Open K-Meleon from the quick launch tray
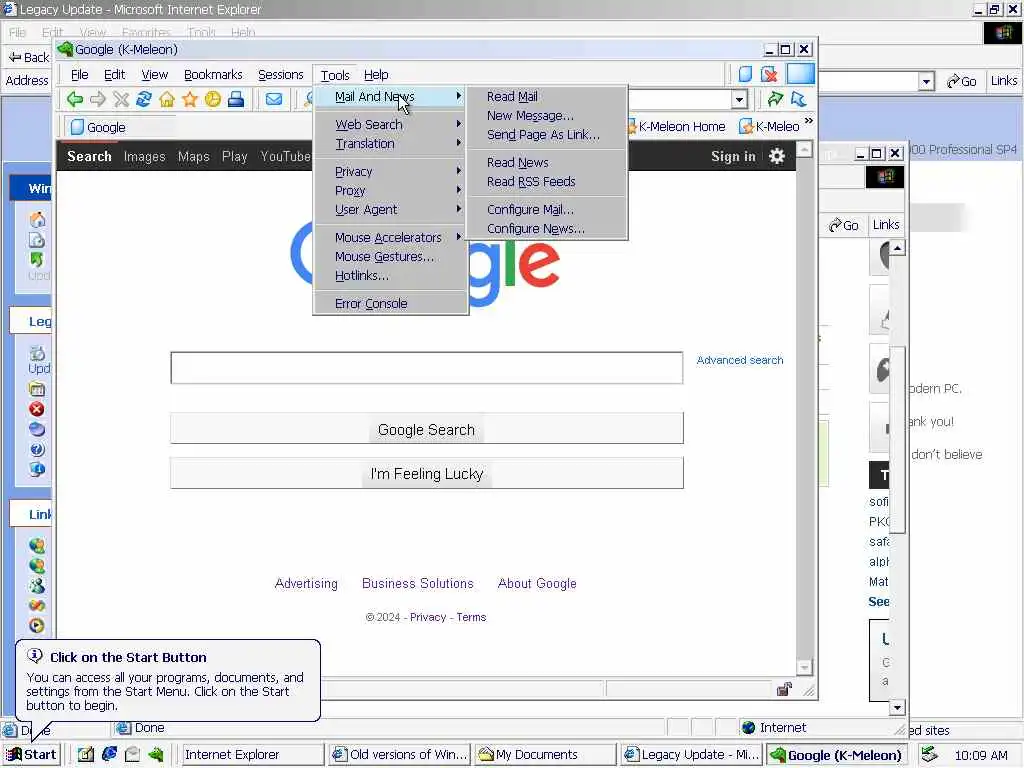Viewport: 1024px width, 768px height. (155, 754)
